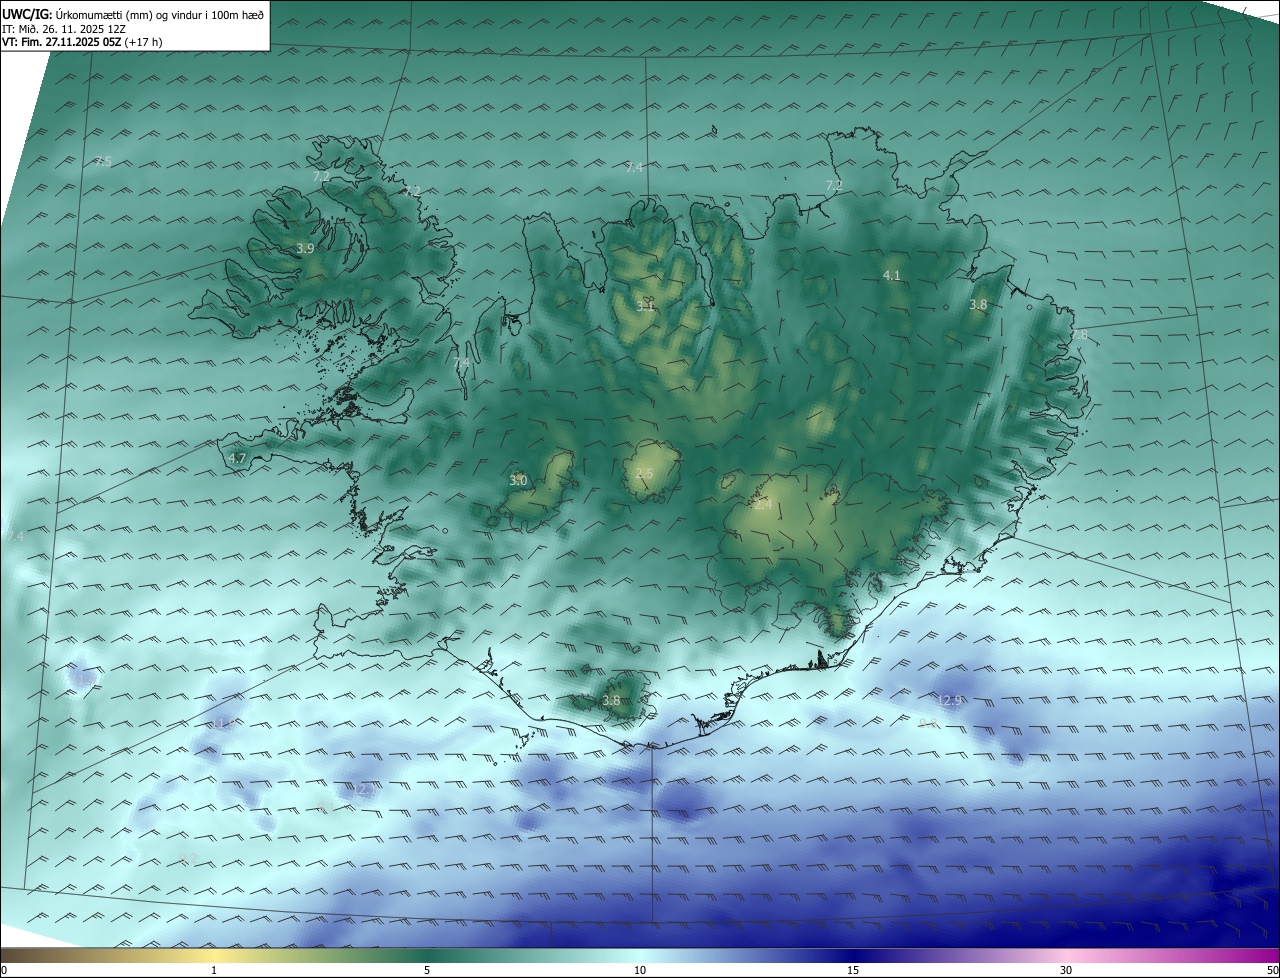Click the 9.1 value beside the 12.1
Viewport: 1280px width, 978px height.
326,807
